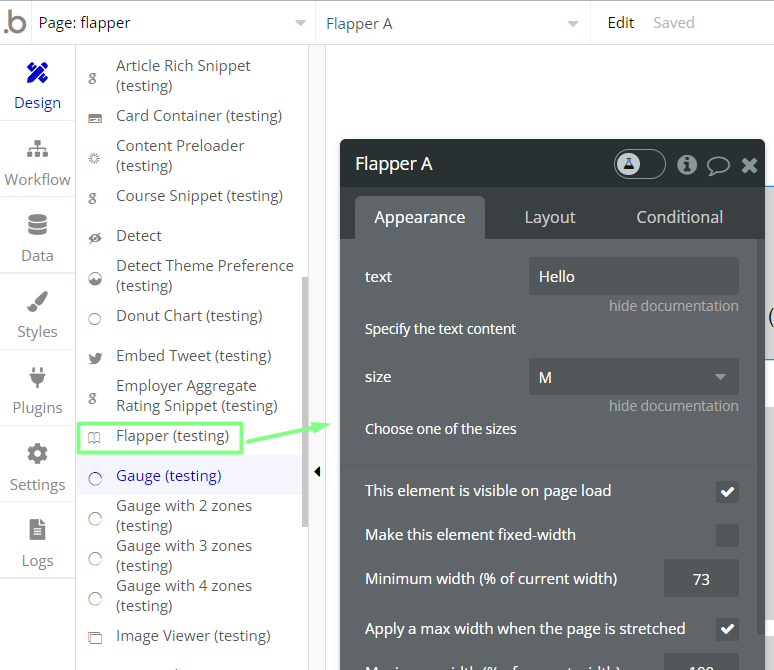Click the Gauge with 2 zones icon
This screenshot has height=670, width=774.
coord(95,518)
